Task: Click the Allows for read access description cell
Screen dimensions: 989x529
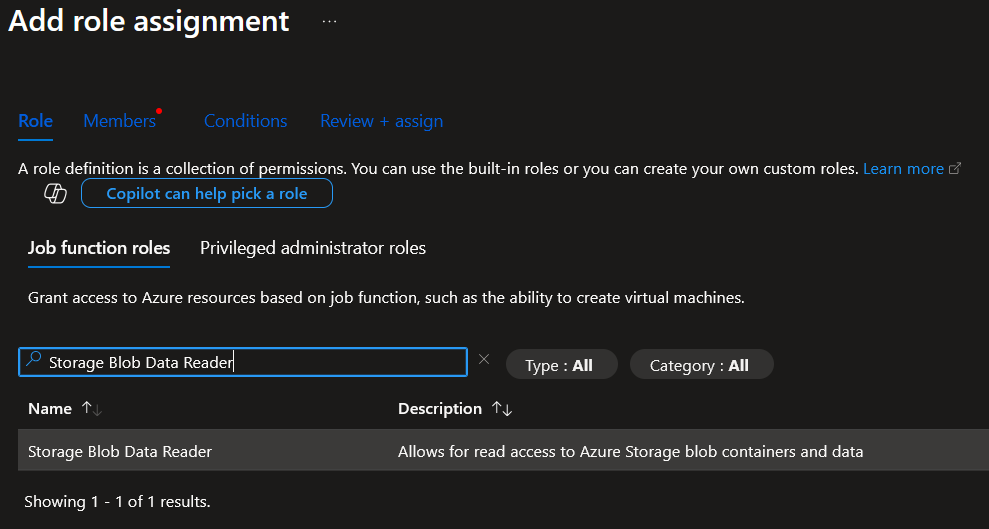Action: [x=630, y=451]
